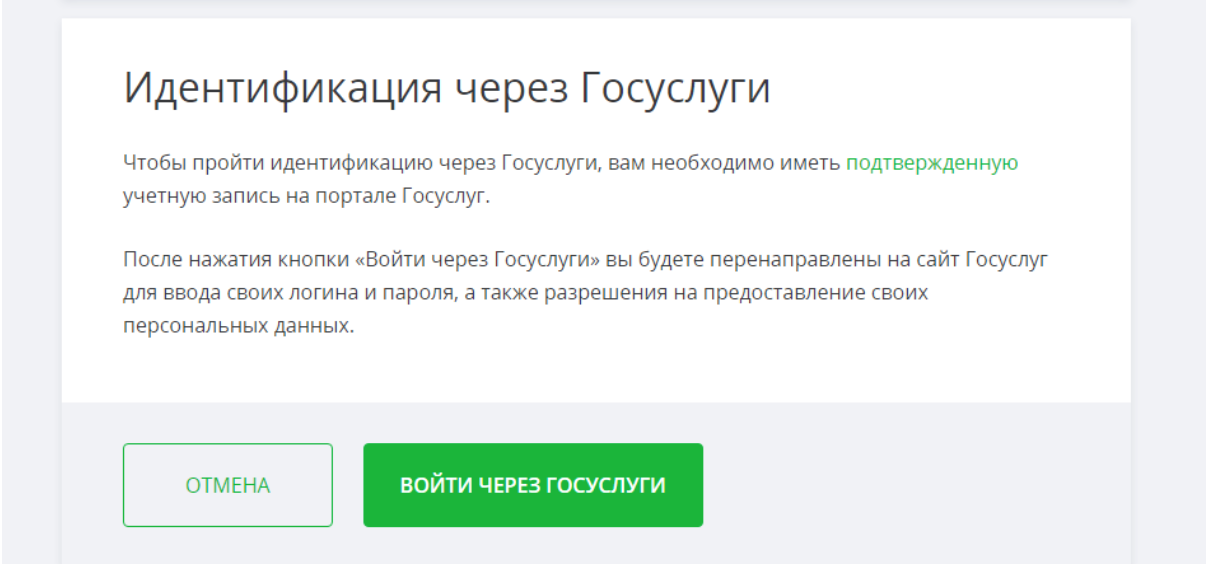Click the word через in the heading
Image resolution: width=1206 pixels, height=572 pixels.
511,89
